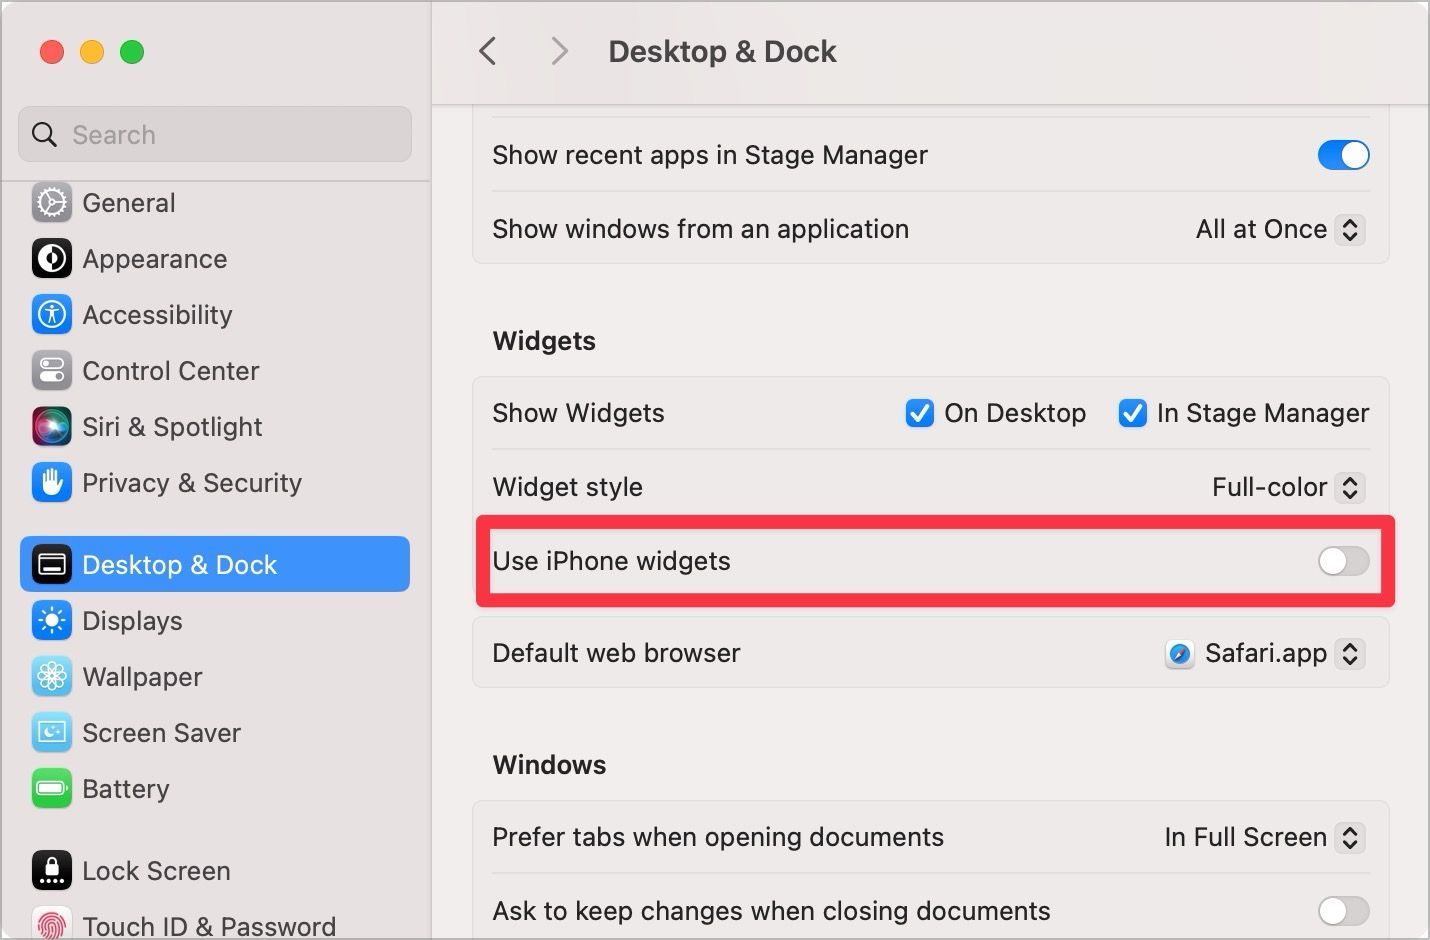Go back with the left chevron button
Viewport: 1430px width, 940px height.
(x=488, y=51)
